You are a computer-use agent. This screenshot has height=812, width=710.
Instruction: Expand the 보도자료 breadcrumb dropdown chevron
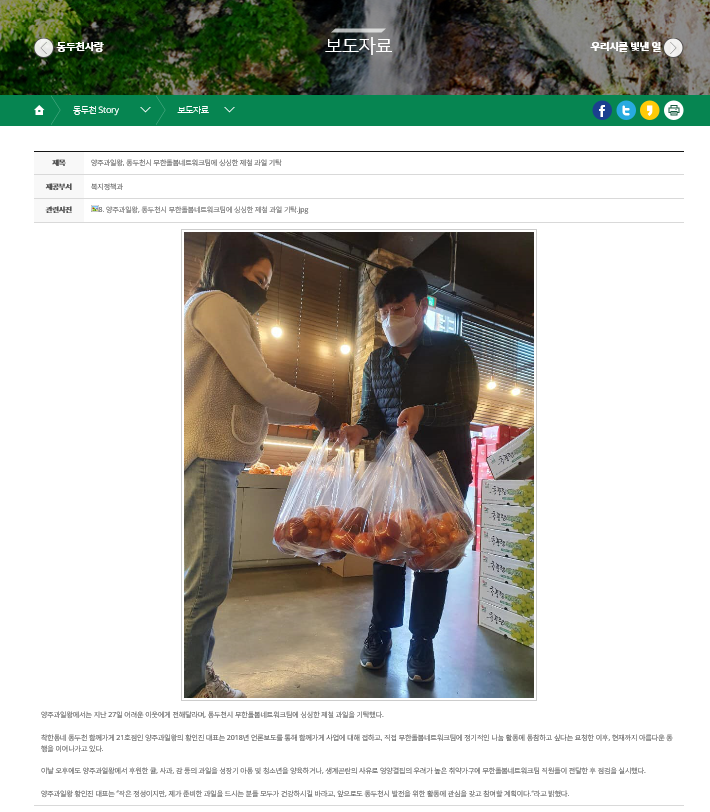[x=229, y=110]
